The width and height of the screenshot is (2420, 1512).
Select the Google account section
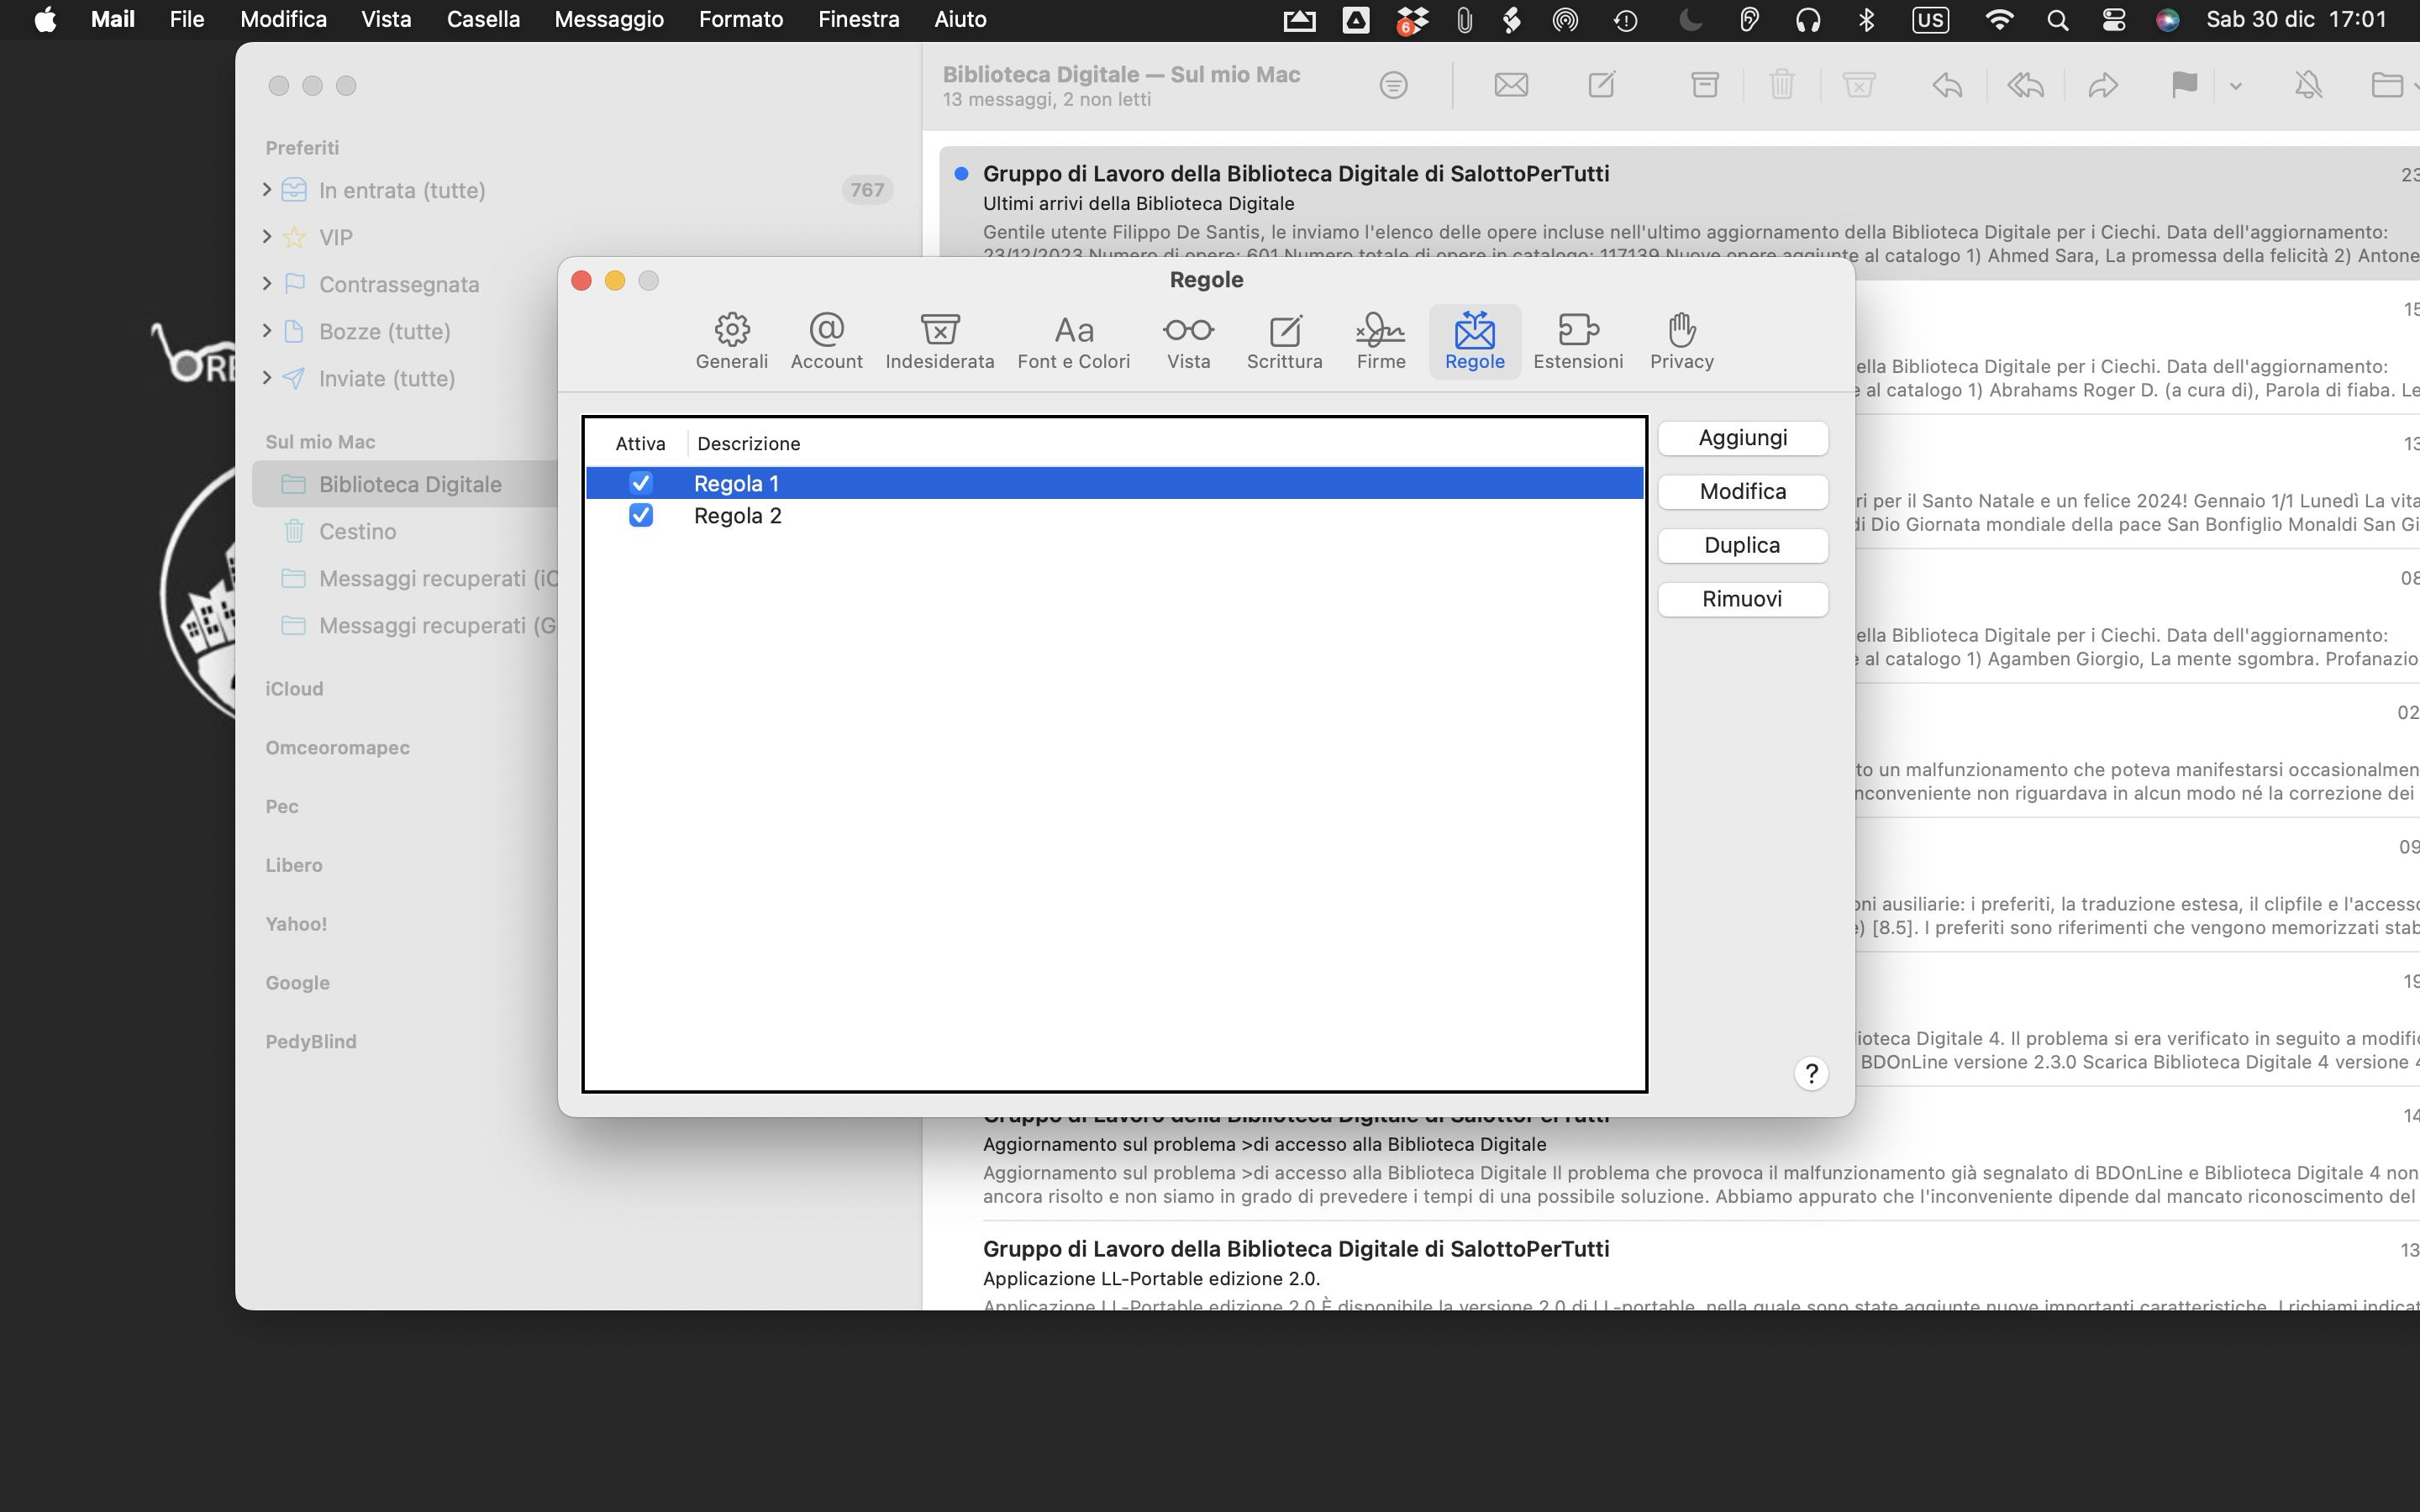point(297,983)
